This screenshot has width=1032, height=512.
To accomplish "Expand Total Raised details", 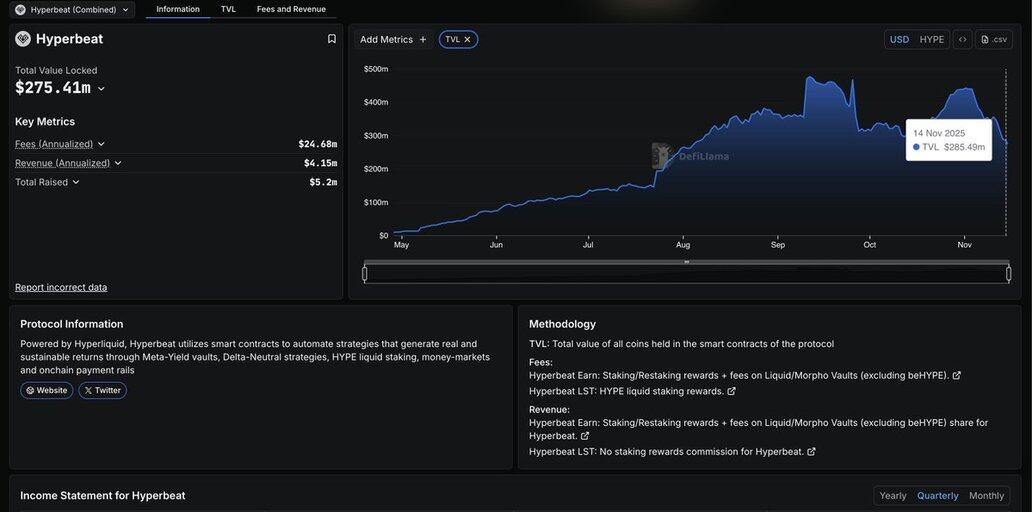I will [76, 182].
